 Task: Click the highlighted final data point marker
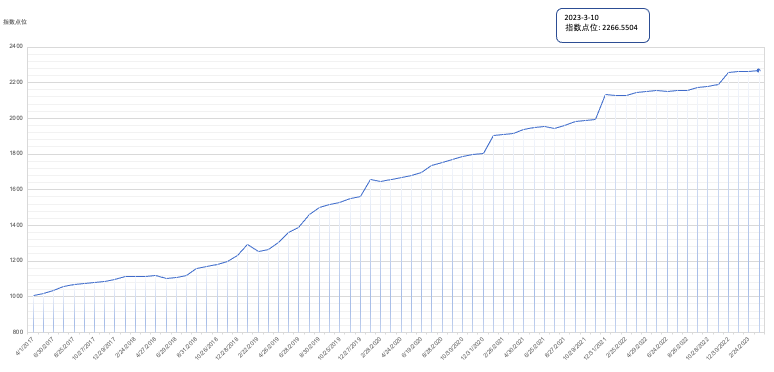pos(759,71)
